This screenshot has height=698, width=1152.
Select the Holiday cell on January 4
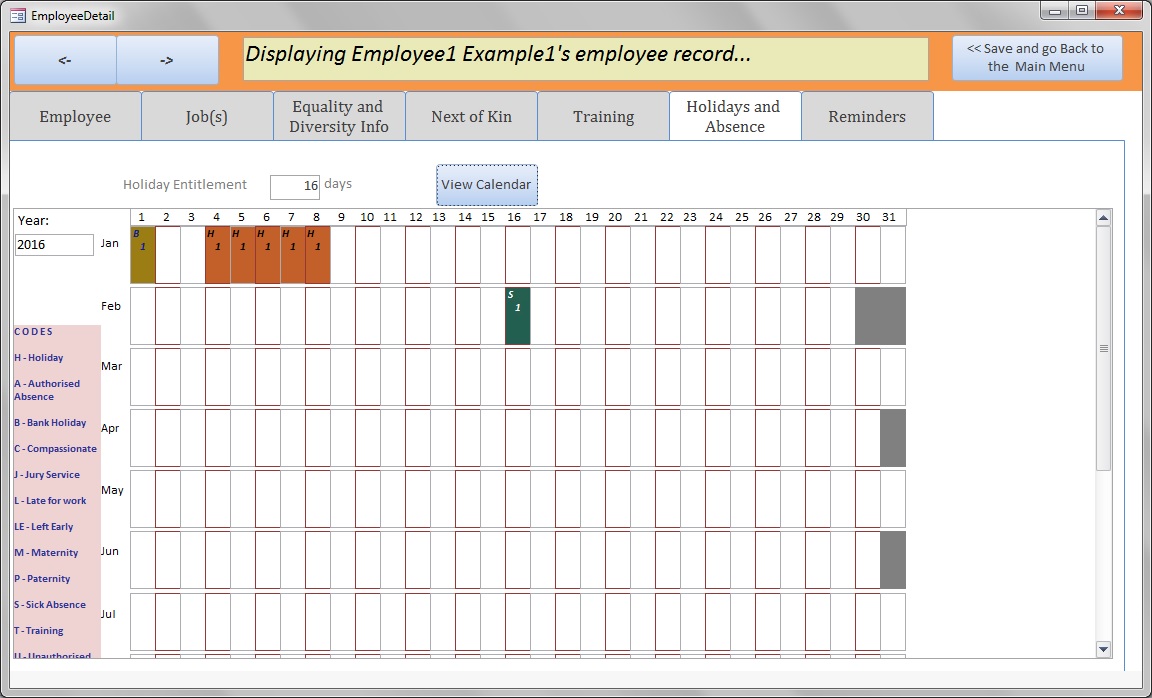(217, 255)
